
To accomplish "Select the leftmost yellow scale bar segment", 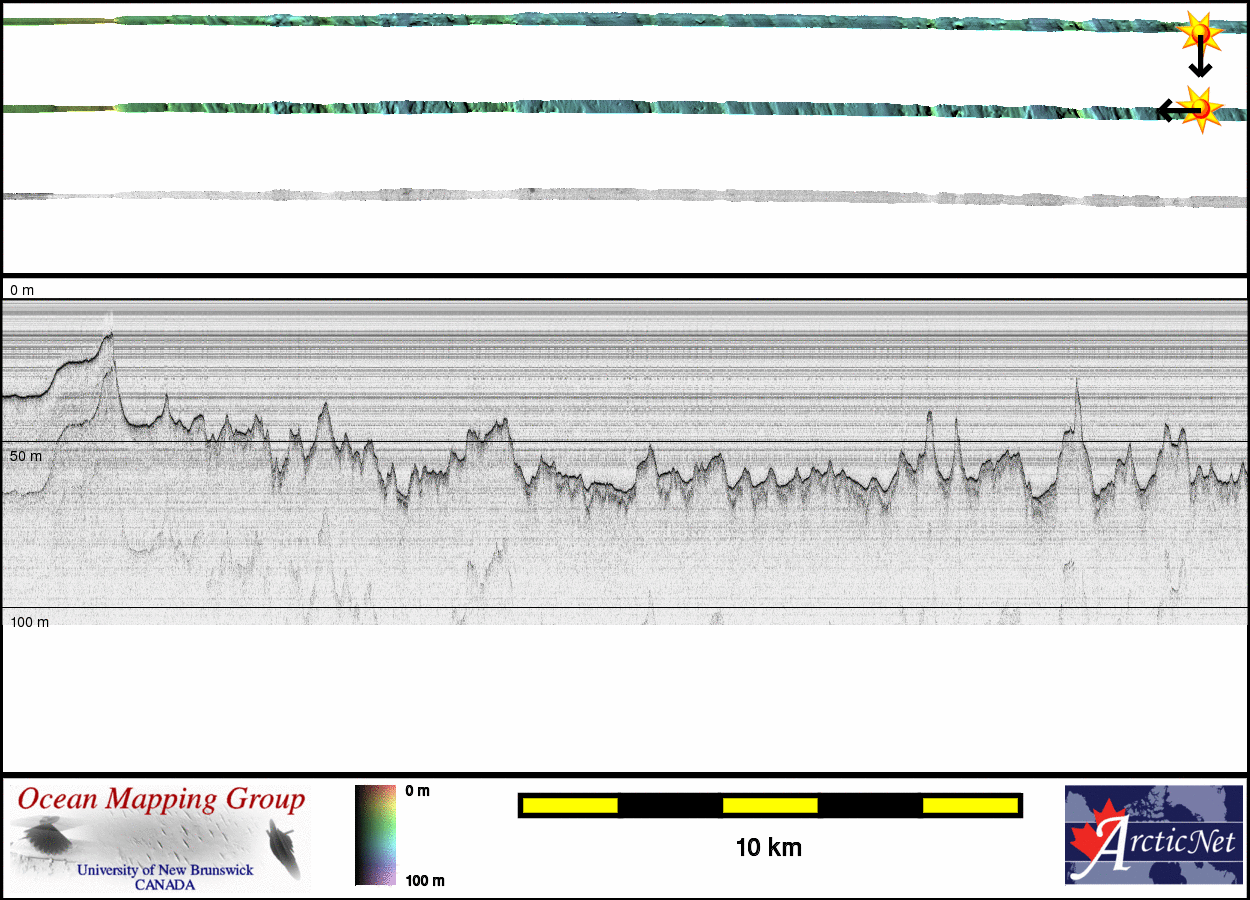I will [570, 805].
